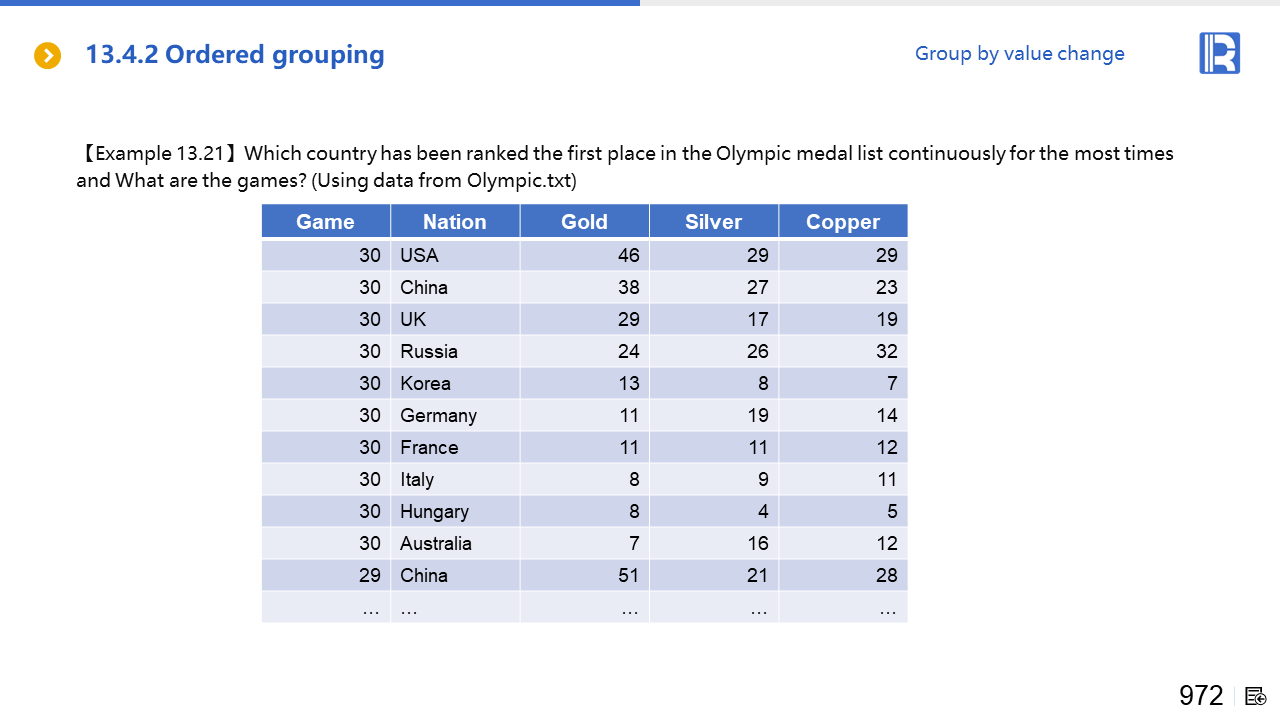The image size is (1280, 720).
Task: Select the Russia nation cell
Action: click(x=429, y=352)
